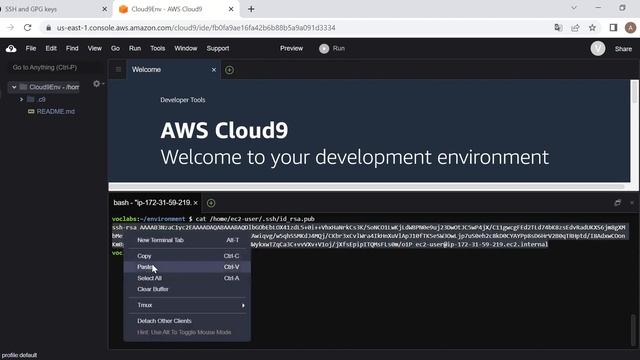The width and height of the screenshot is (640, 360).
Task: Close the Welcome tab
Action: [213, 70]
